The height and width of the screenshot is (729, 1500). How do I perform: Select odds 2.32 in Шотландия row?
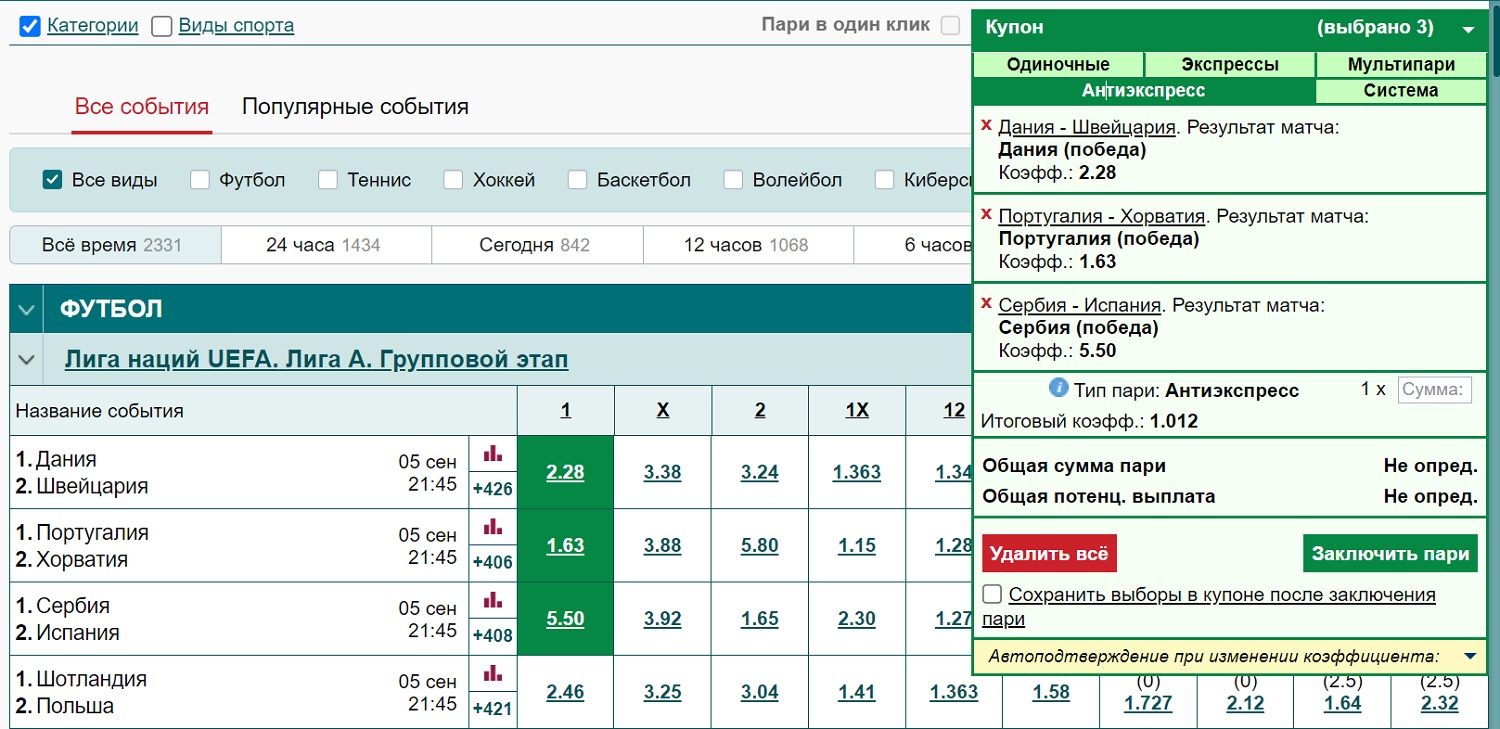tap(1439, 704)
